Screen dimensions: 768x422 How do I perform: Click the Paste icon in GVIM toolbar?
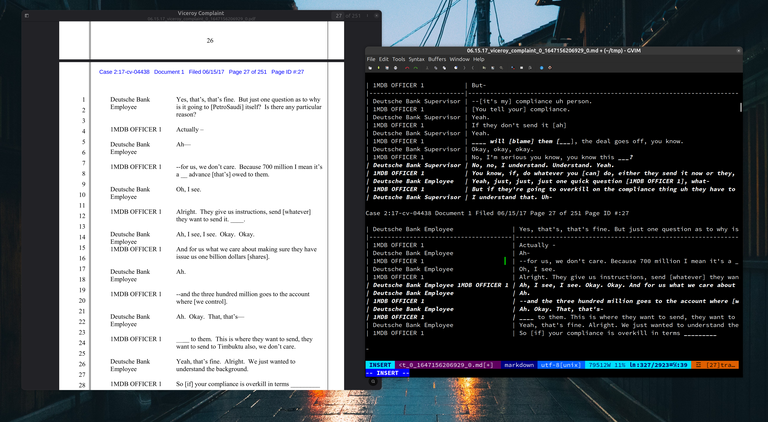click(444, 67)
